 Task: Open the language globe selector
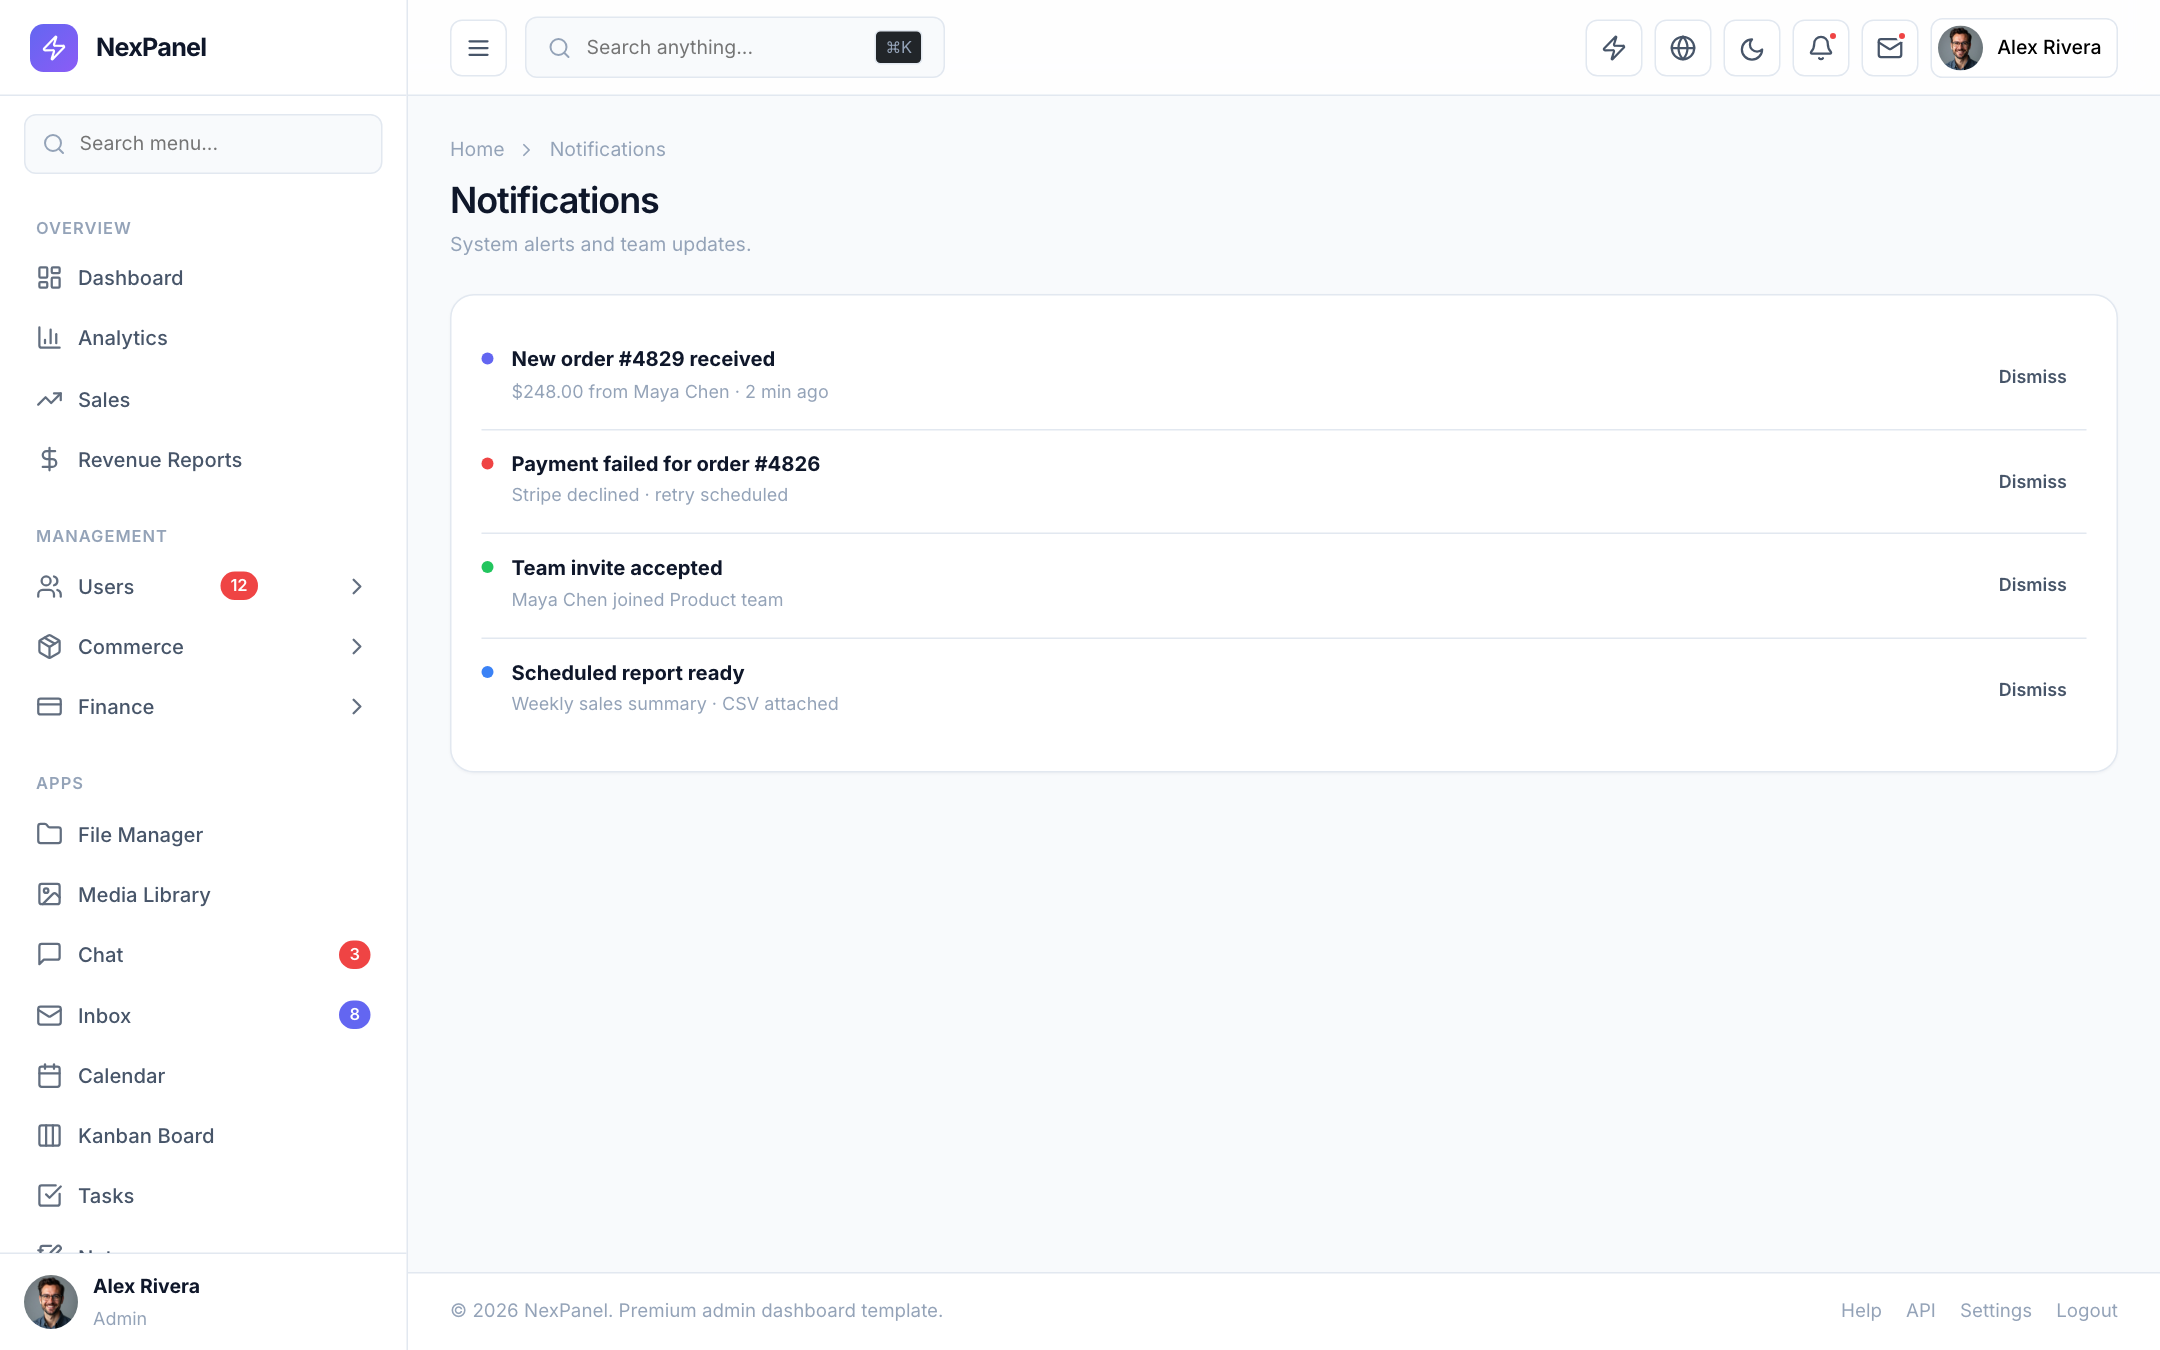coord(1683,47)
